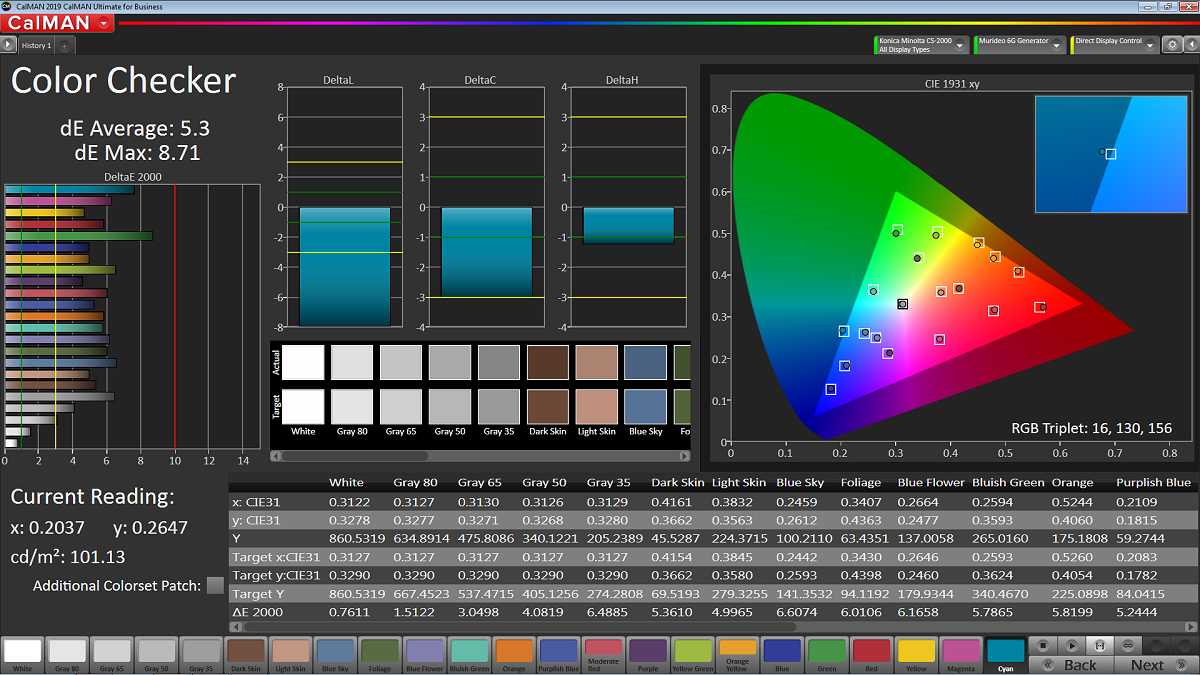Screen dimensions: 1200x675
Task: Click the CIE 1931 xy zoom inset
Action: pos(1111,154)
